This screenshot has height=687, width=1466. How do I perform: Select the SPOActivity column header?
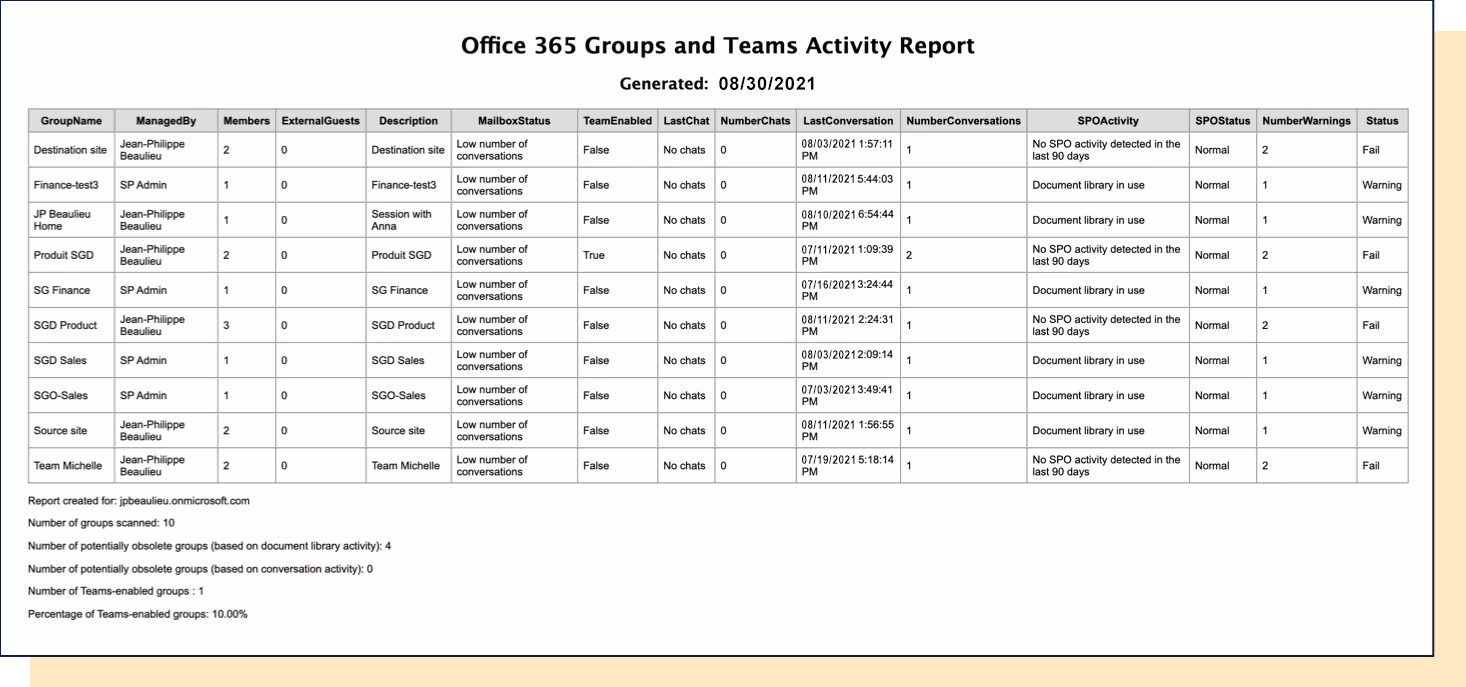(x=1108, y=121)
